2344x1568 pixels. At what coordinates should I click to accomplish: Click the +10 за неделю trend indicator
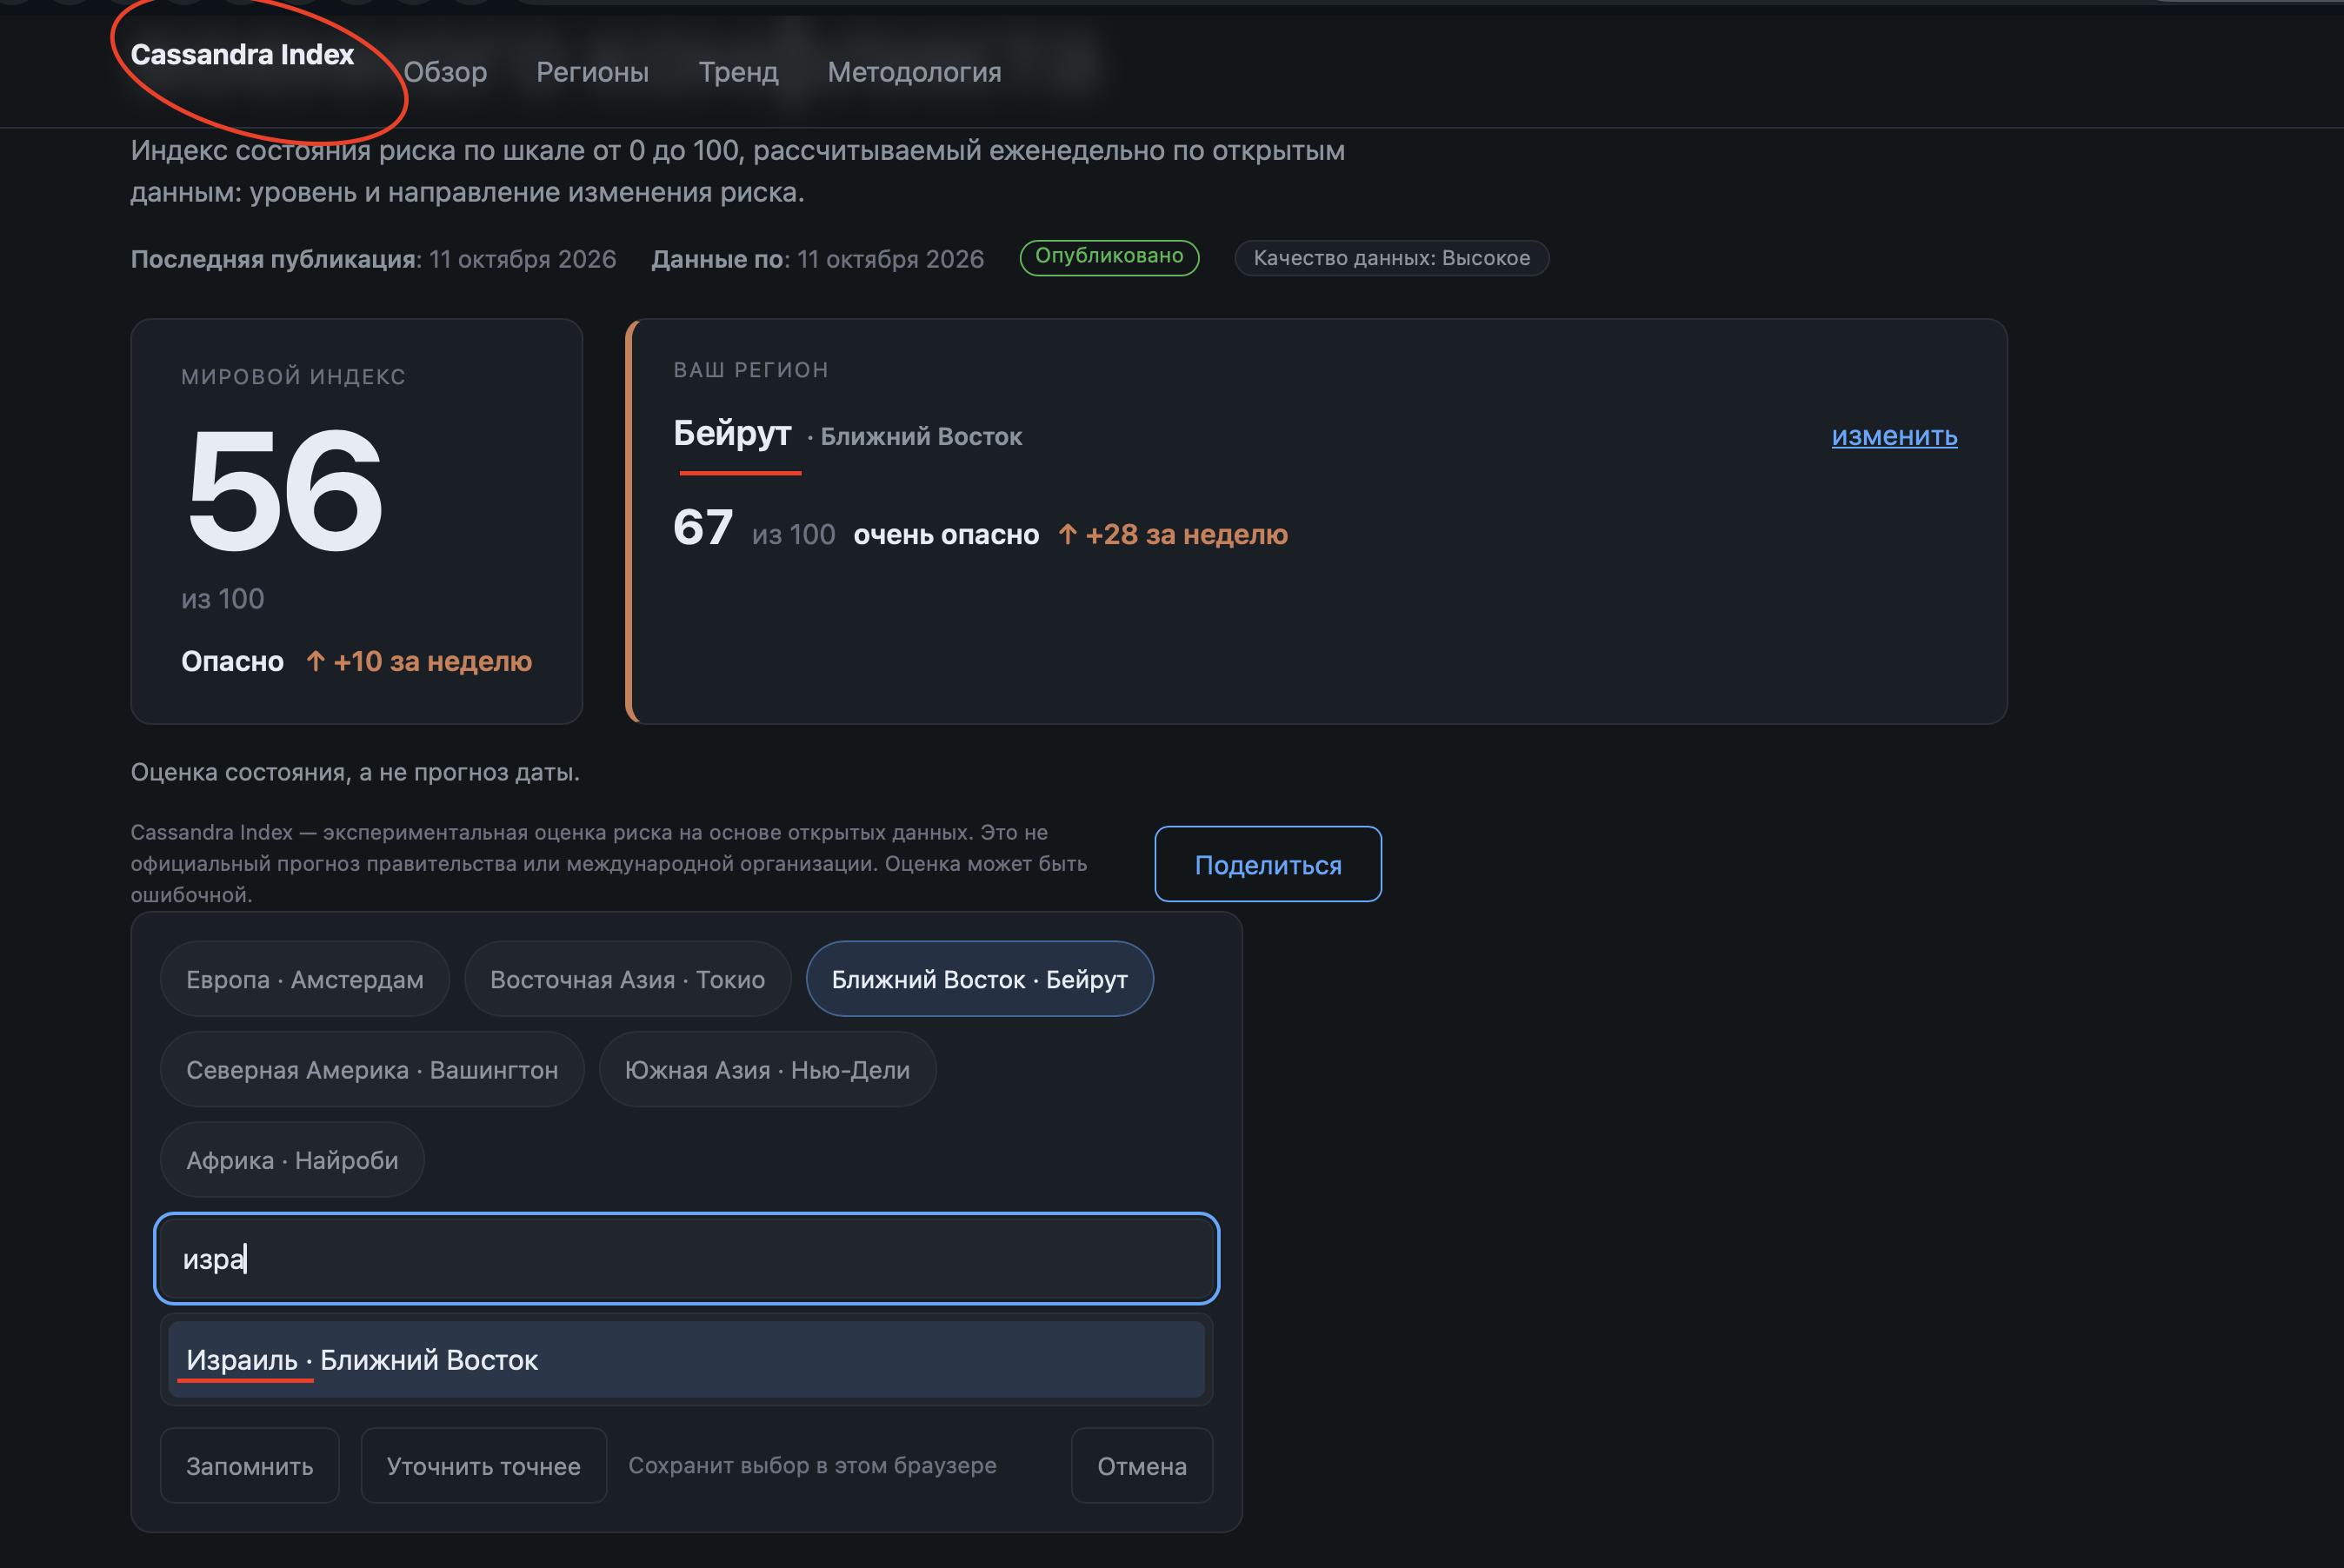(x=419, y=661)
